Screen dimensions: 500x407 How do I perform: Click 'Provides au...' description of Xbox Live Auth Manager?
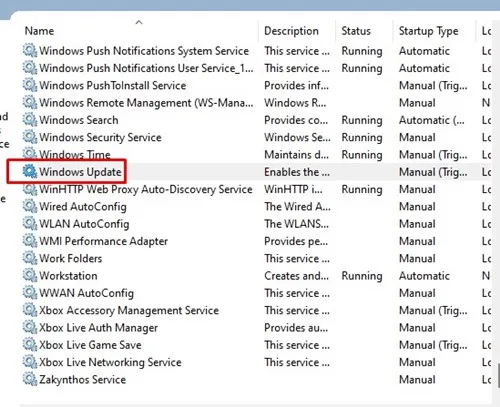[x=296, y=328]
